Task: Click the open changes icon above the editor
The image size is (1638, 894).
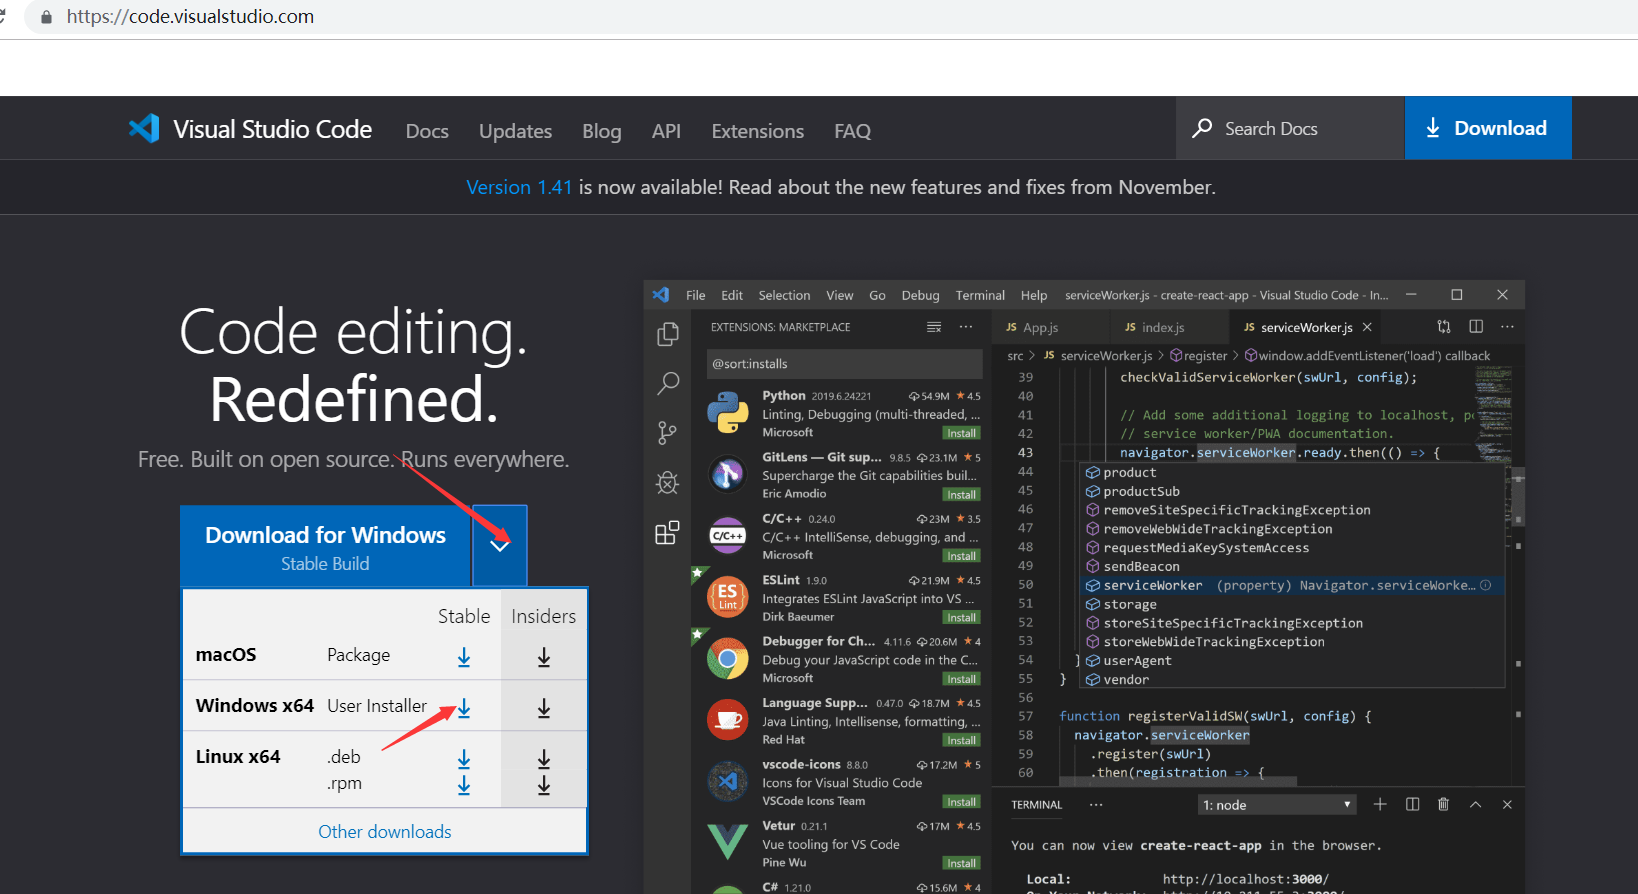Action: [1444, 326]
